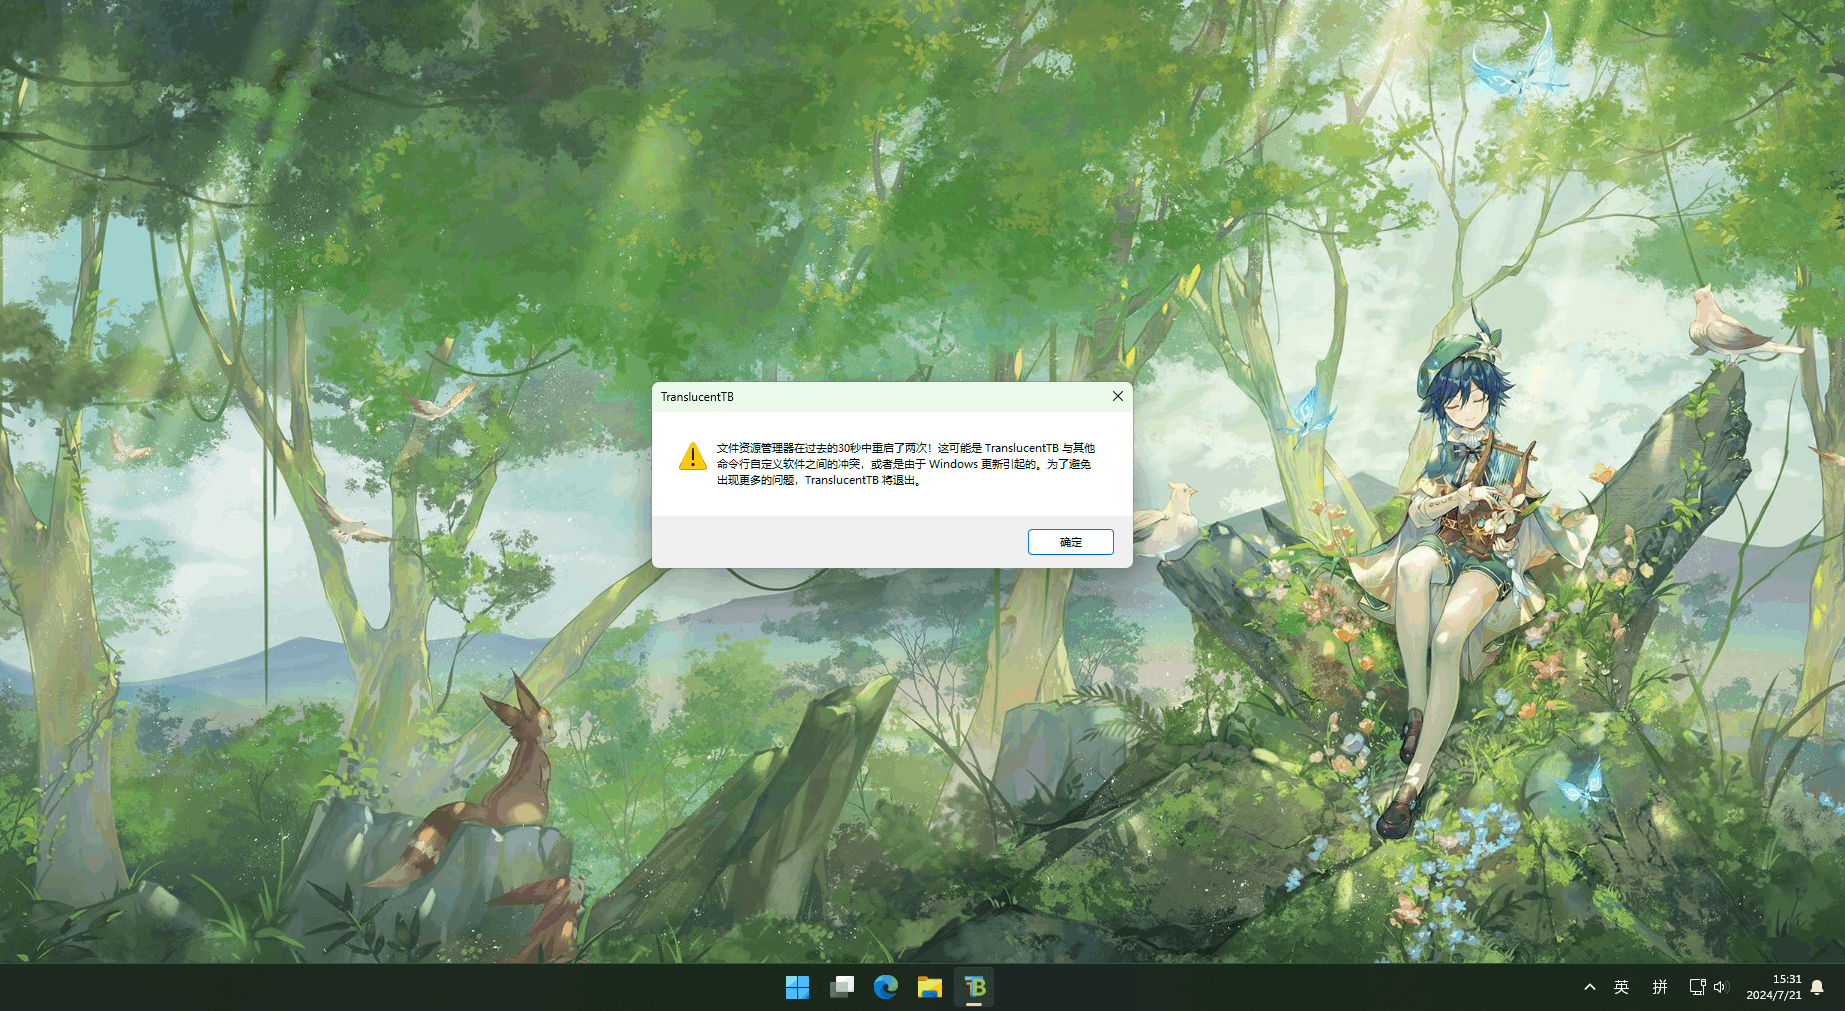Screen dimensions: 1845x1011
Task: Click 确定 to dismiss the TranslucentTB warning
Action: pos(1070,541)
